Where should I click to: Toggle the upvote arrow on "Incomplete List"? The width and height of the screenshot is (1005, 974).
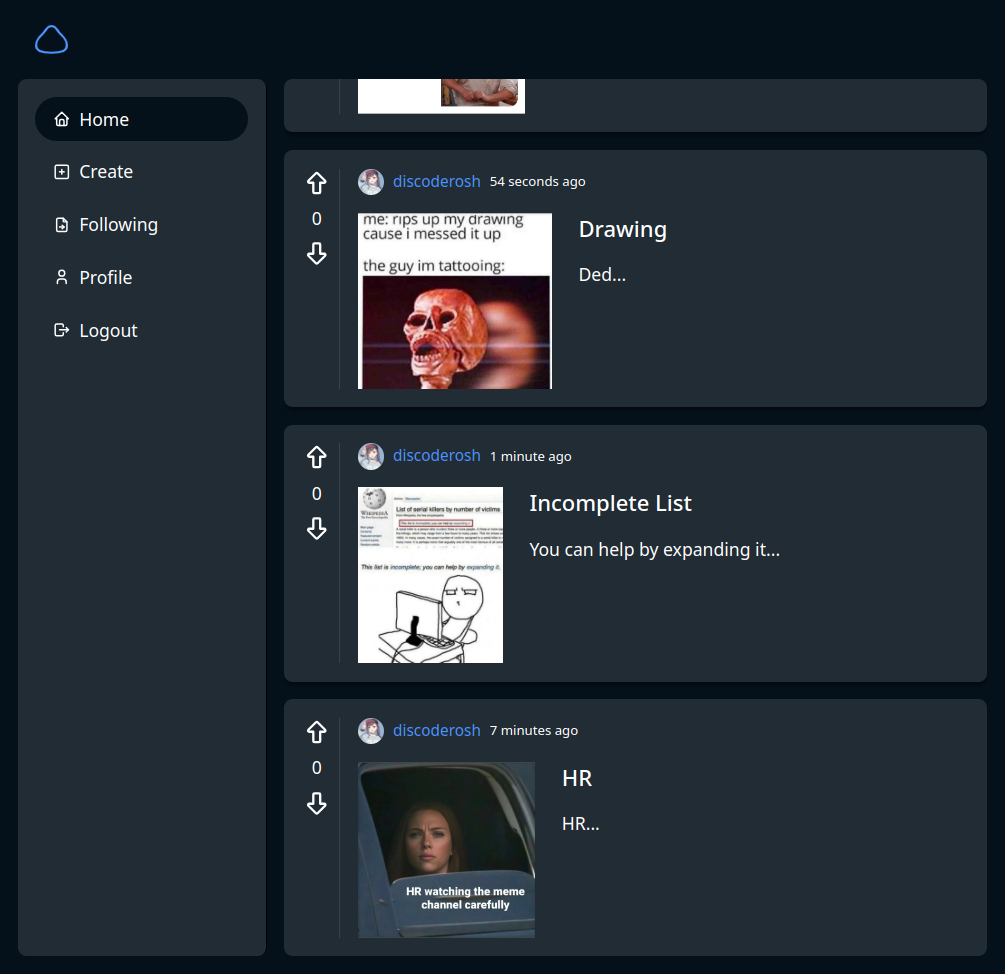[x=316, y=457]
